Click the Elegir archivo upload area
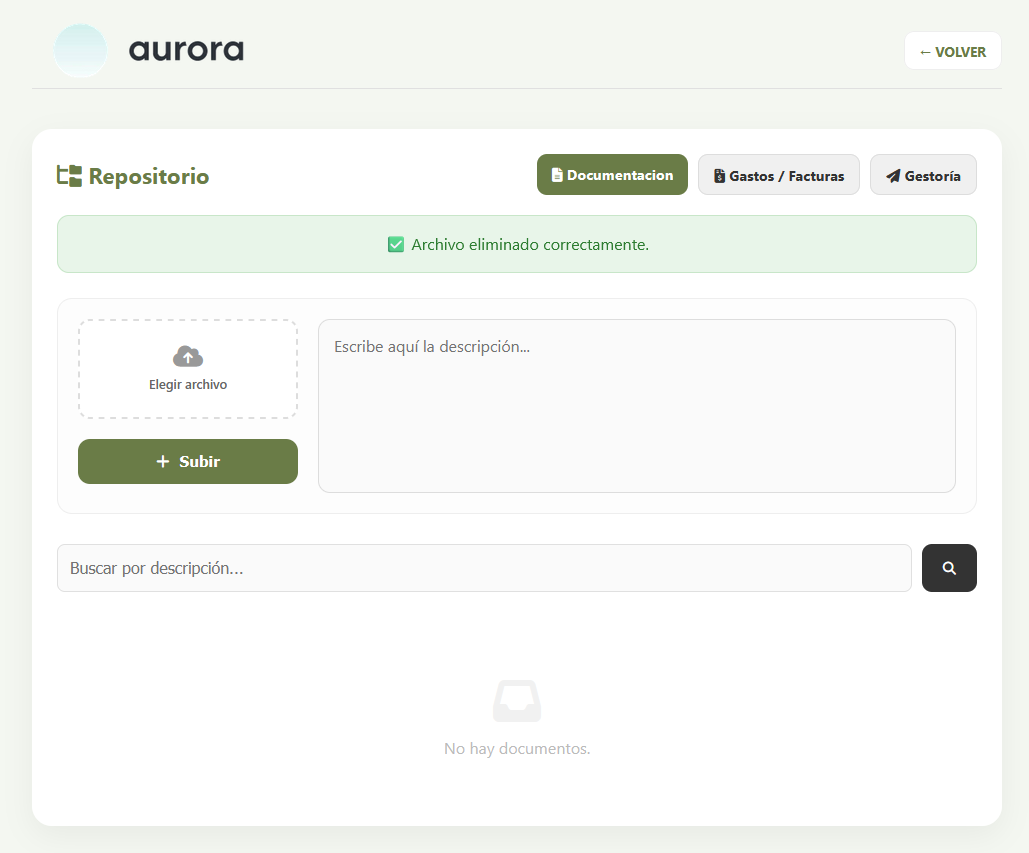This screenshot has height=853, width=1029. 188,368
